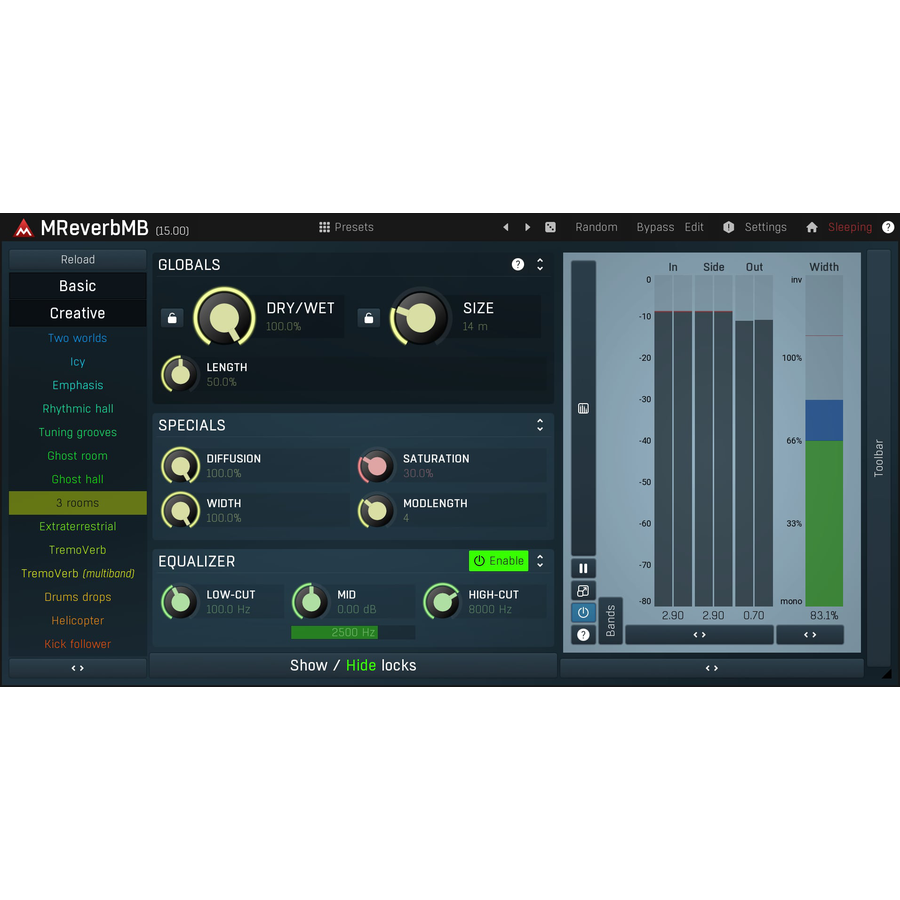Click the Diffusion knob

tap(180, 465)
